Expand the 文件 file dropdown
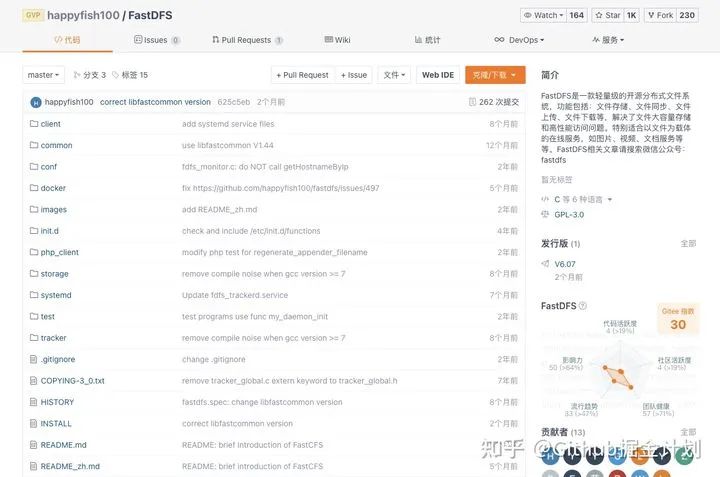Screen dimensions: 720x477 tap(394, 75)
